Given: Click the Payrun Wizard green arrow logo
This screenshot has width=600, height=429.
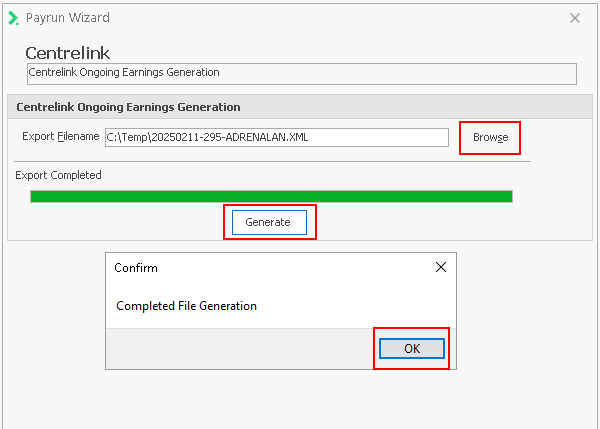Looking at the screenshot, I should (x=13, y=18).
